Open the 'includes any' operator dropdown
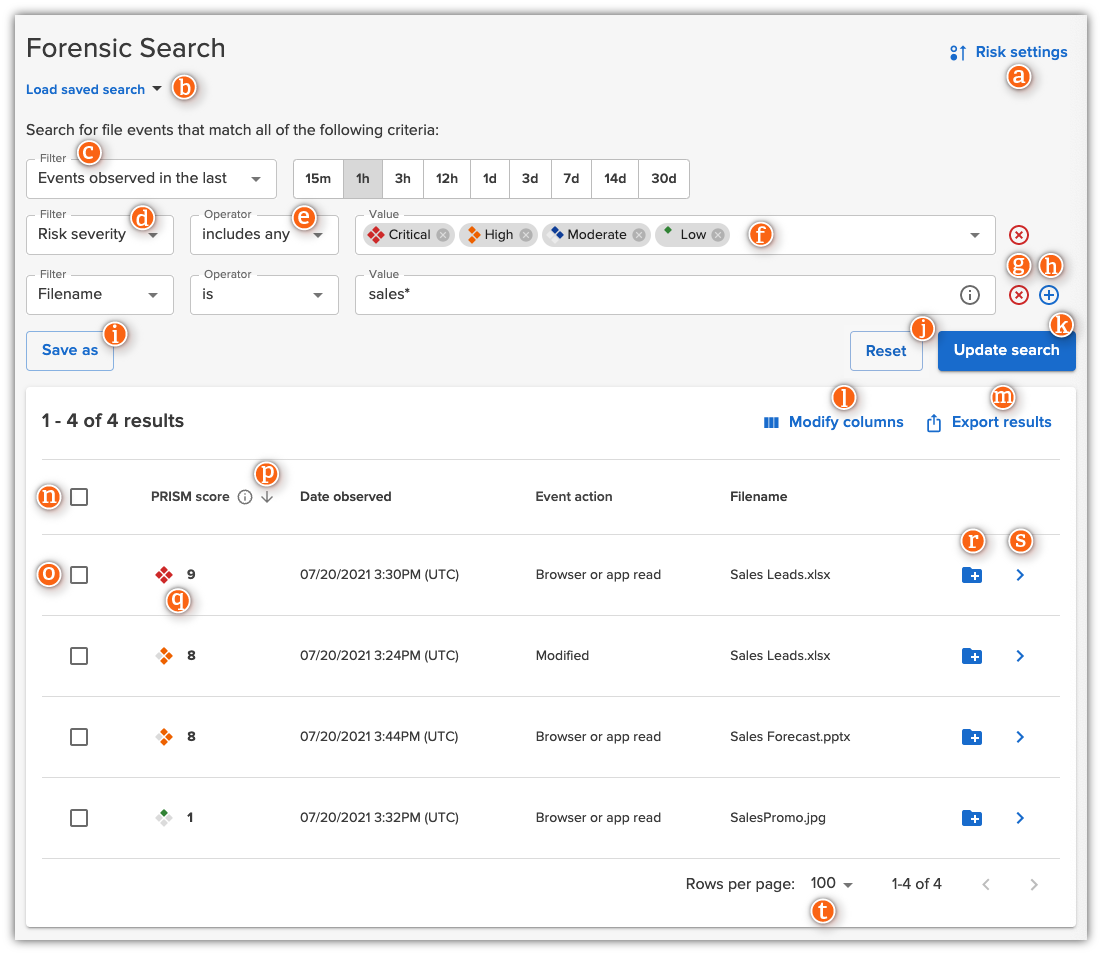Viewport: 1102px width, 955px height. [x=264, y=235]
